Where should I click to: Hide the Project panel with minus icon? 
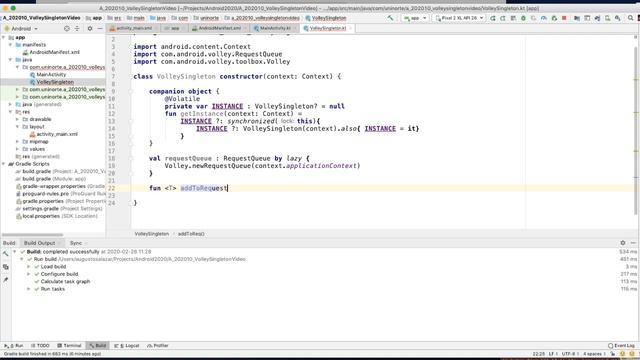(x=100, y=29)
